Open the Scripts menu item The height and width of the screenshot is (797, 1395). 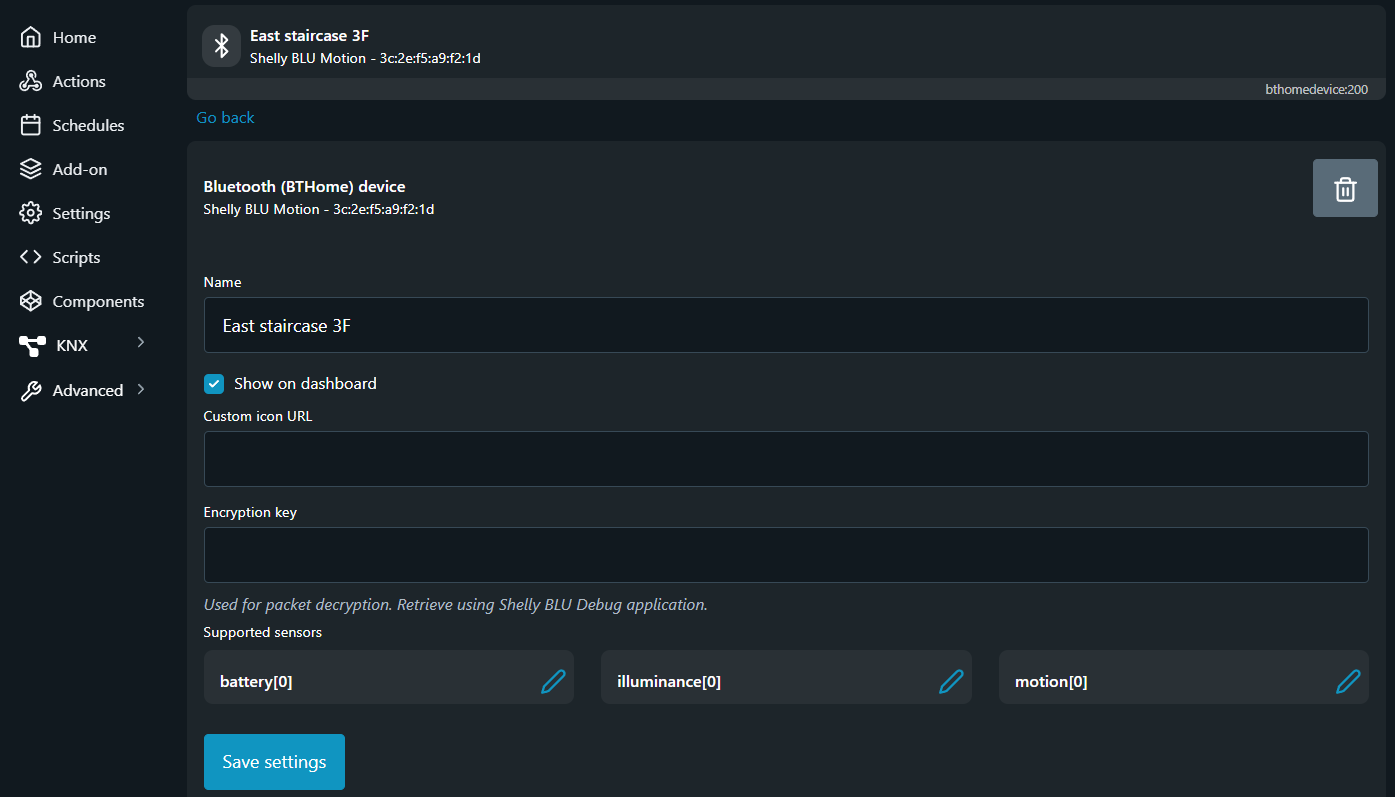pyautogui.click(x=76, y=258)
